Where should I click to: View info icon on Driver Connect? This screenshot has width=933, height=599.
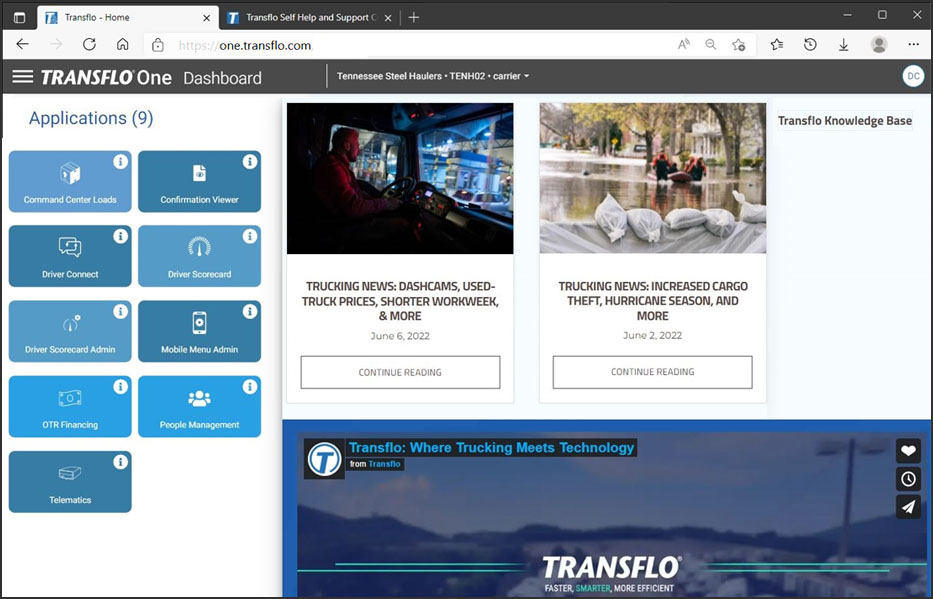[120, 236]
